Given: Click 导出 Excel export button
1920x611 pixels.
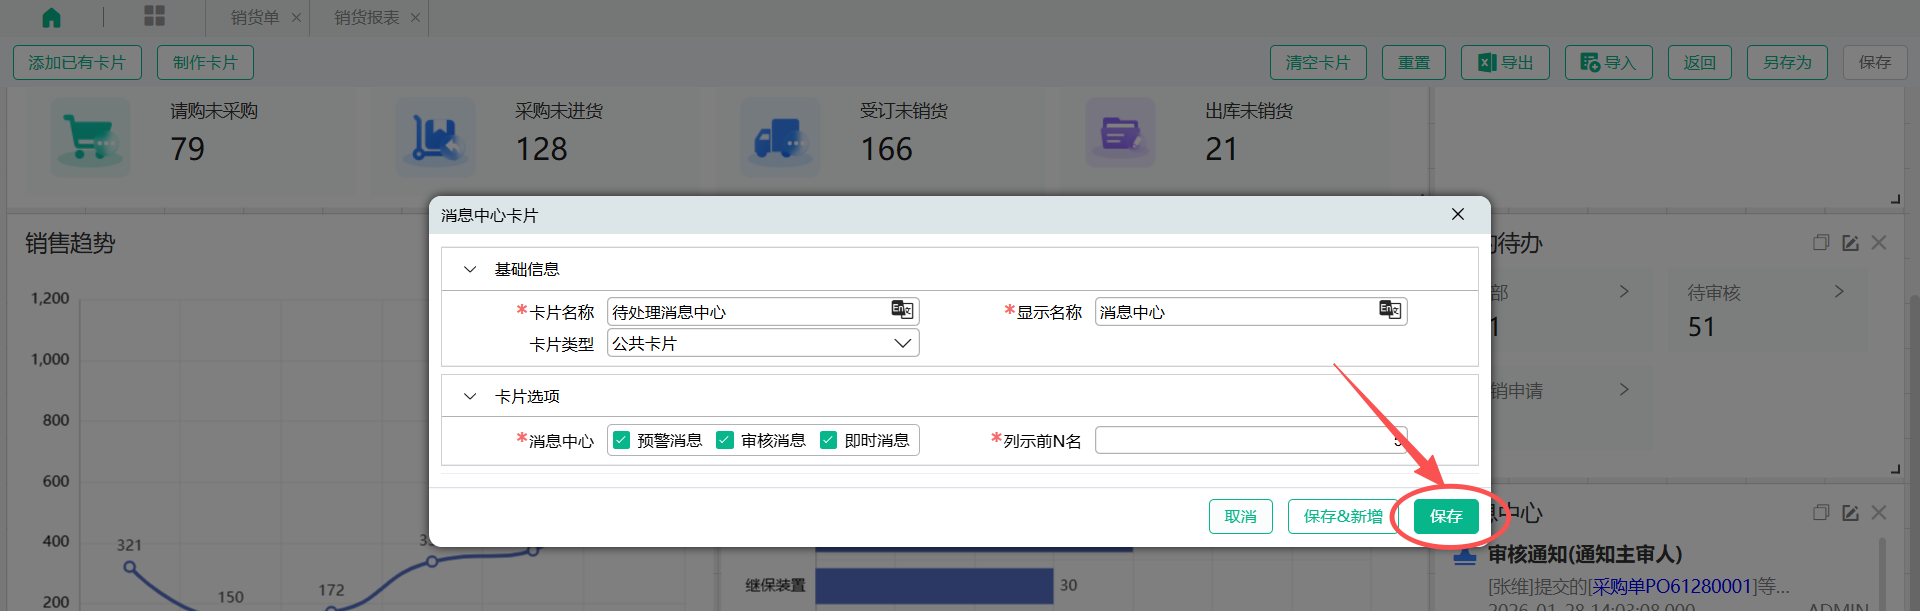Looking at the screenshot, I should 1505,62.
